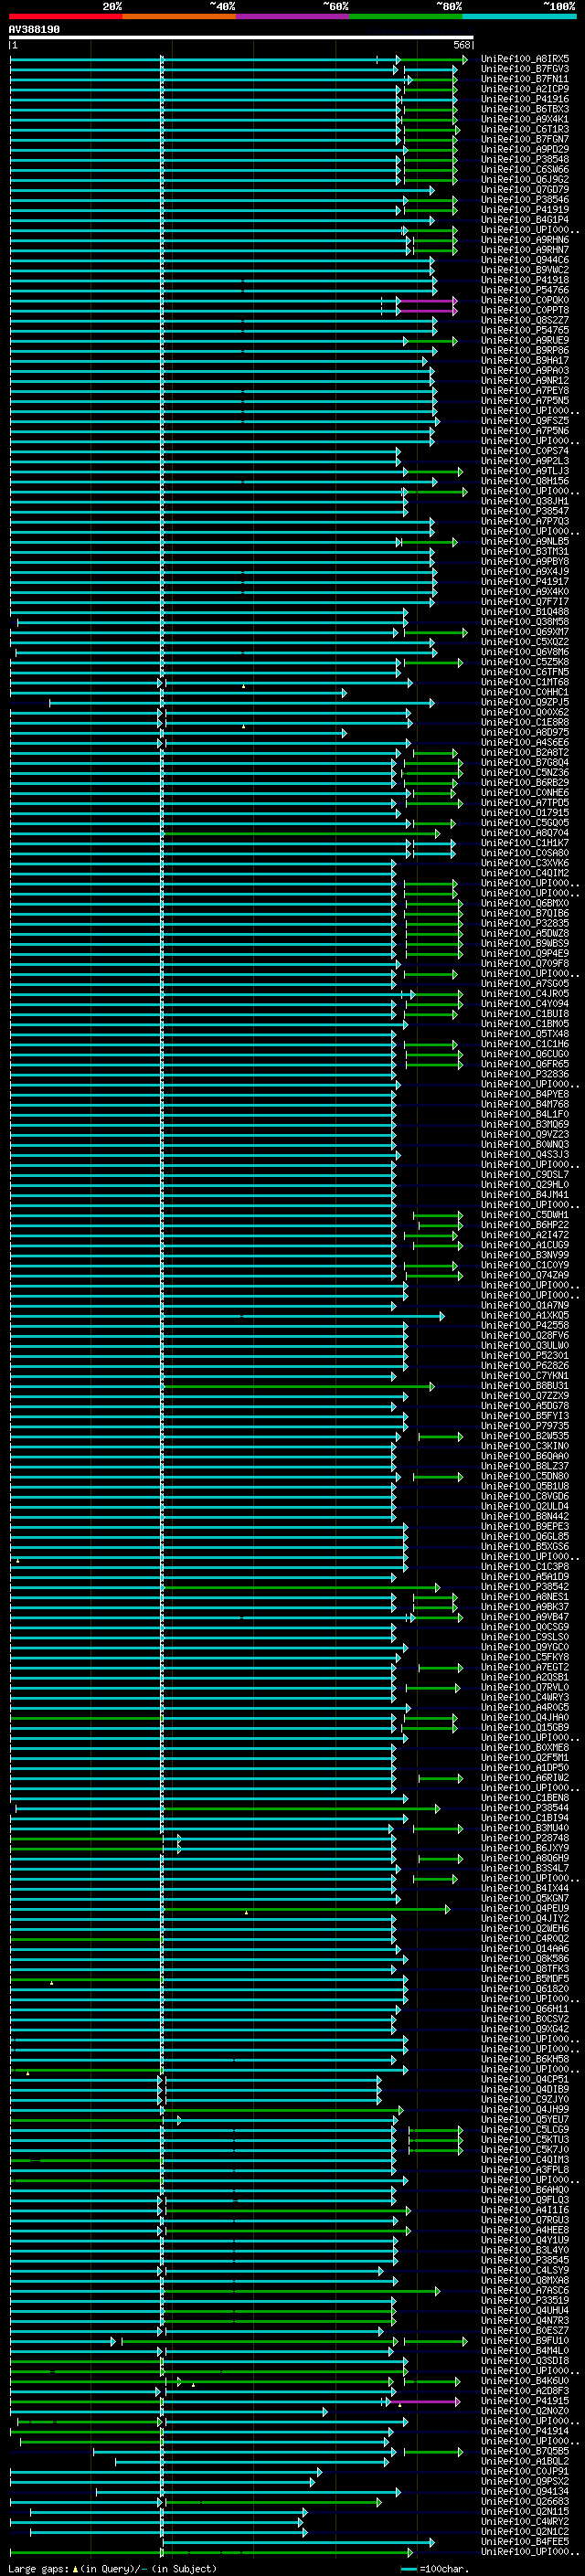Select the label UniRef100_P38547

click(525, 511)
